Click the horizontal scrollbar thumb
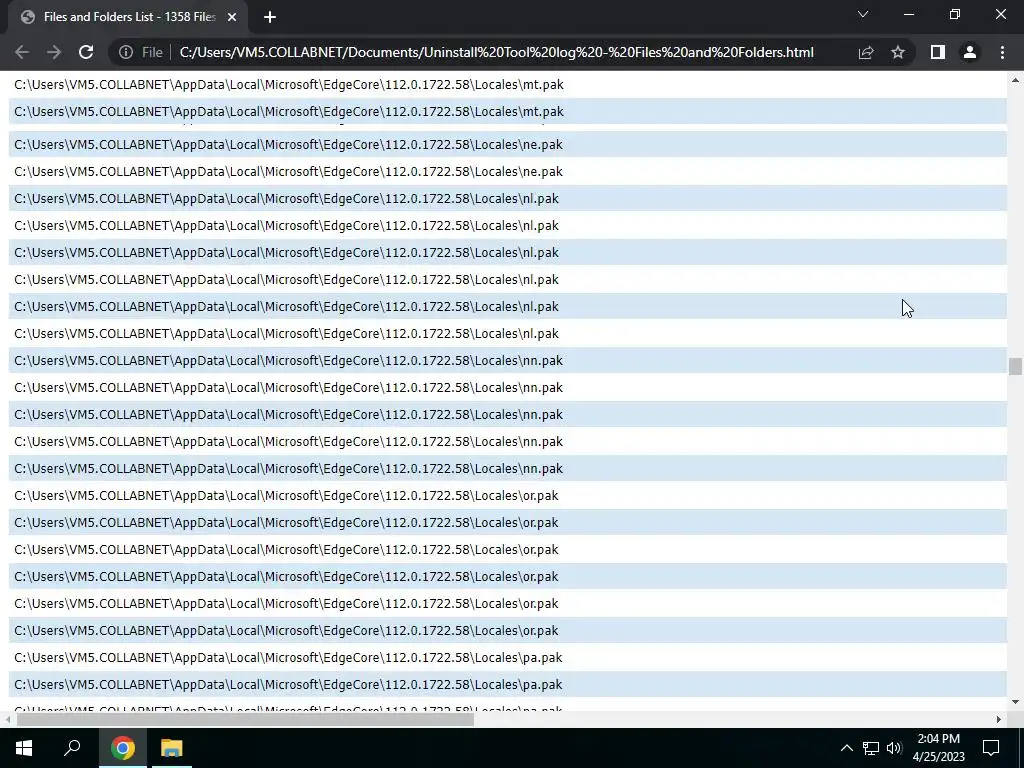This screenshot has width=1024, height=768. 245,720
